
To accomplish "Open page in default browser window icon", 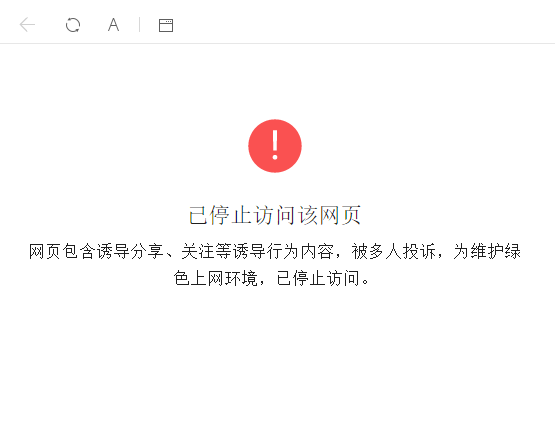I will [x=166, y=25].
